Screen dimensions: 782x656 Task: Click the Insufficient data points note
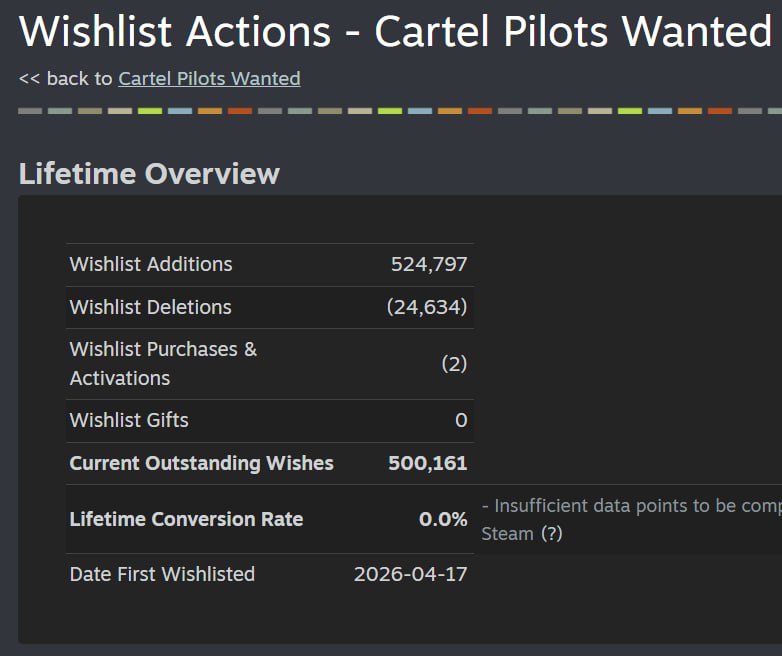631,520
